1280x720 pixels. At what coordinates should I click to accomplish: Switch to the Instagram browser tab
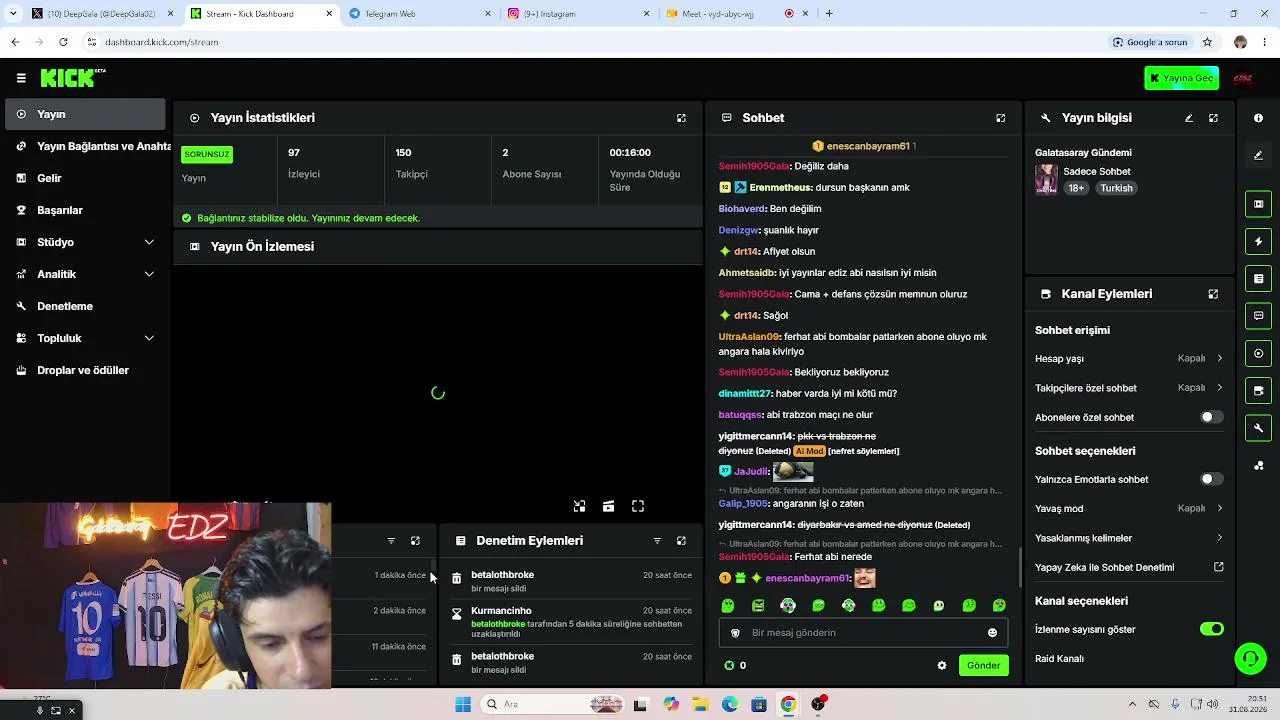pyautogui.click(x=577, y=14)
